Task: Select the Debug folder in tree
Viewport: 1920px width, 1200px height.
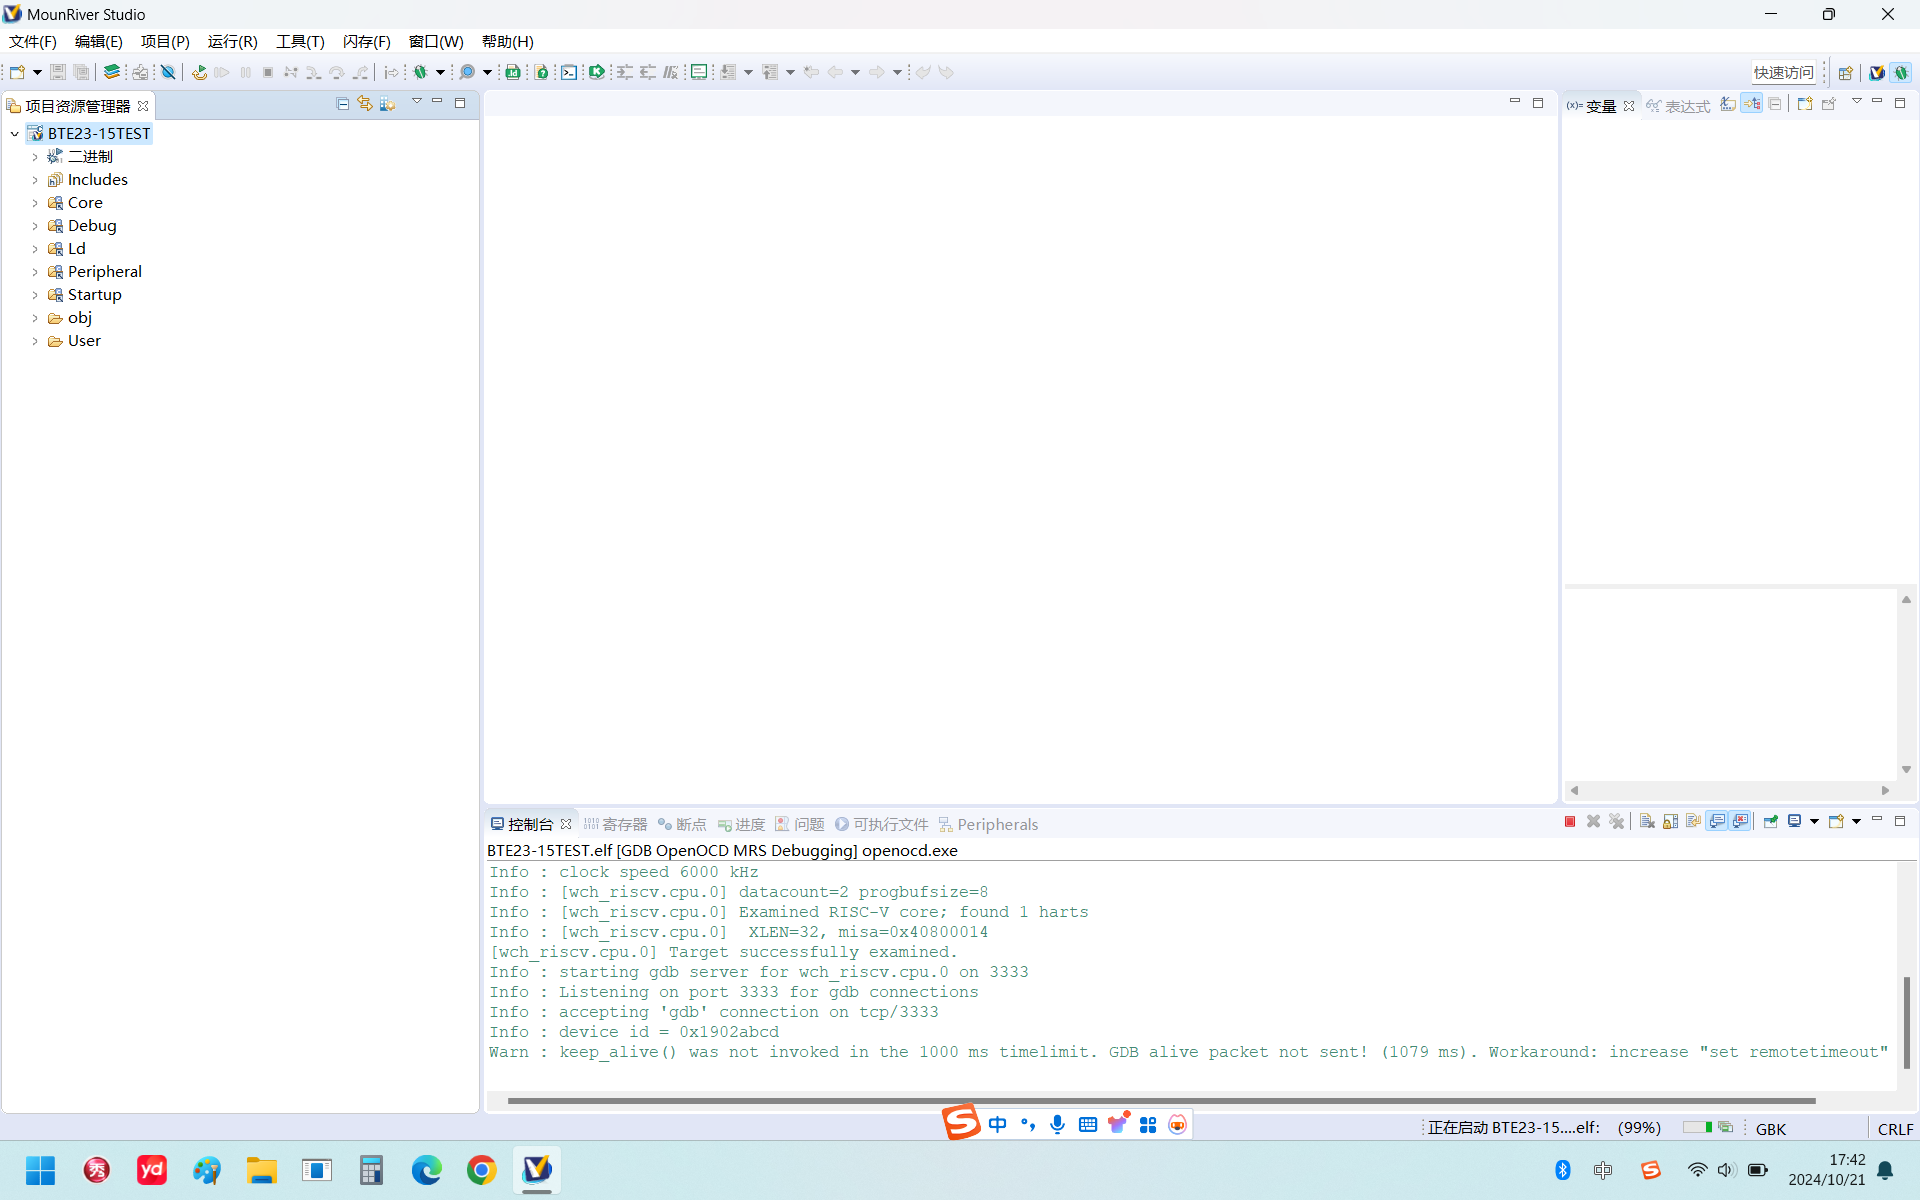Action: tap(92, 226)
